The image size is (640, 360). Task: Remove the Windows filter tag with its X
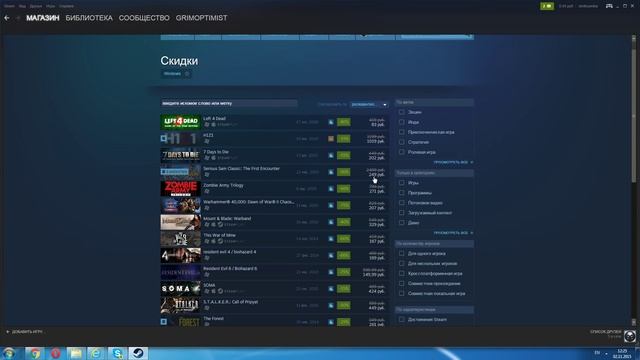[x=187, y=74]
